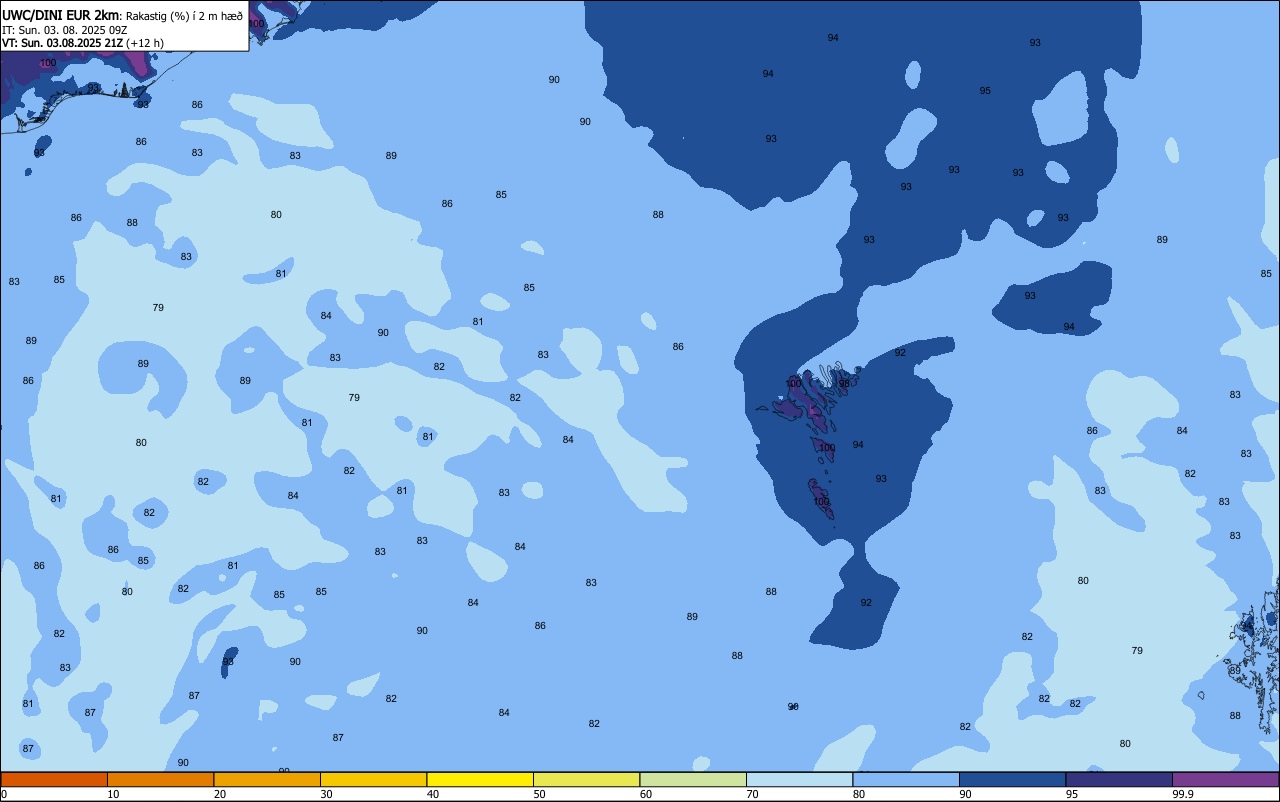
Task: Click the 'UWC/DINI EUR 2km' title text
Action: [x=60, y=14]
